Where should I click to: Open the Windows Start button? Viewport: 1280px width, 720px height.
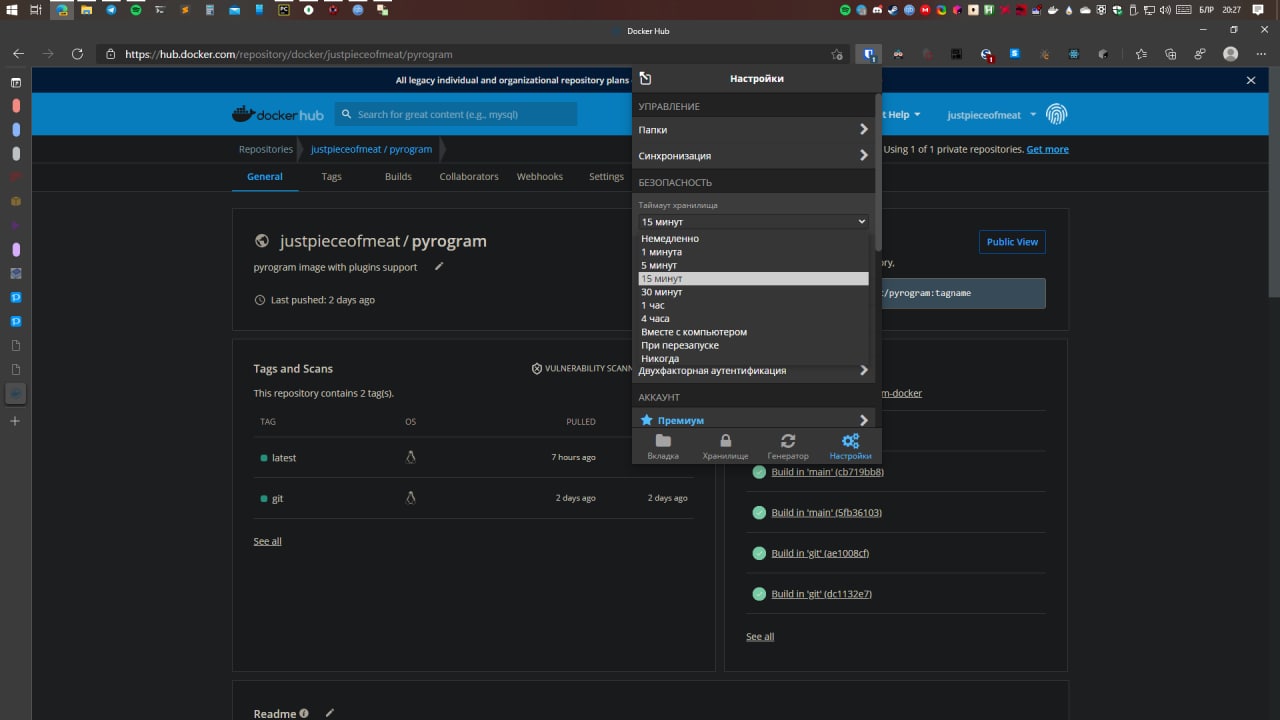(x=12, y=10)
